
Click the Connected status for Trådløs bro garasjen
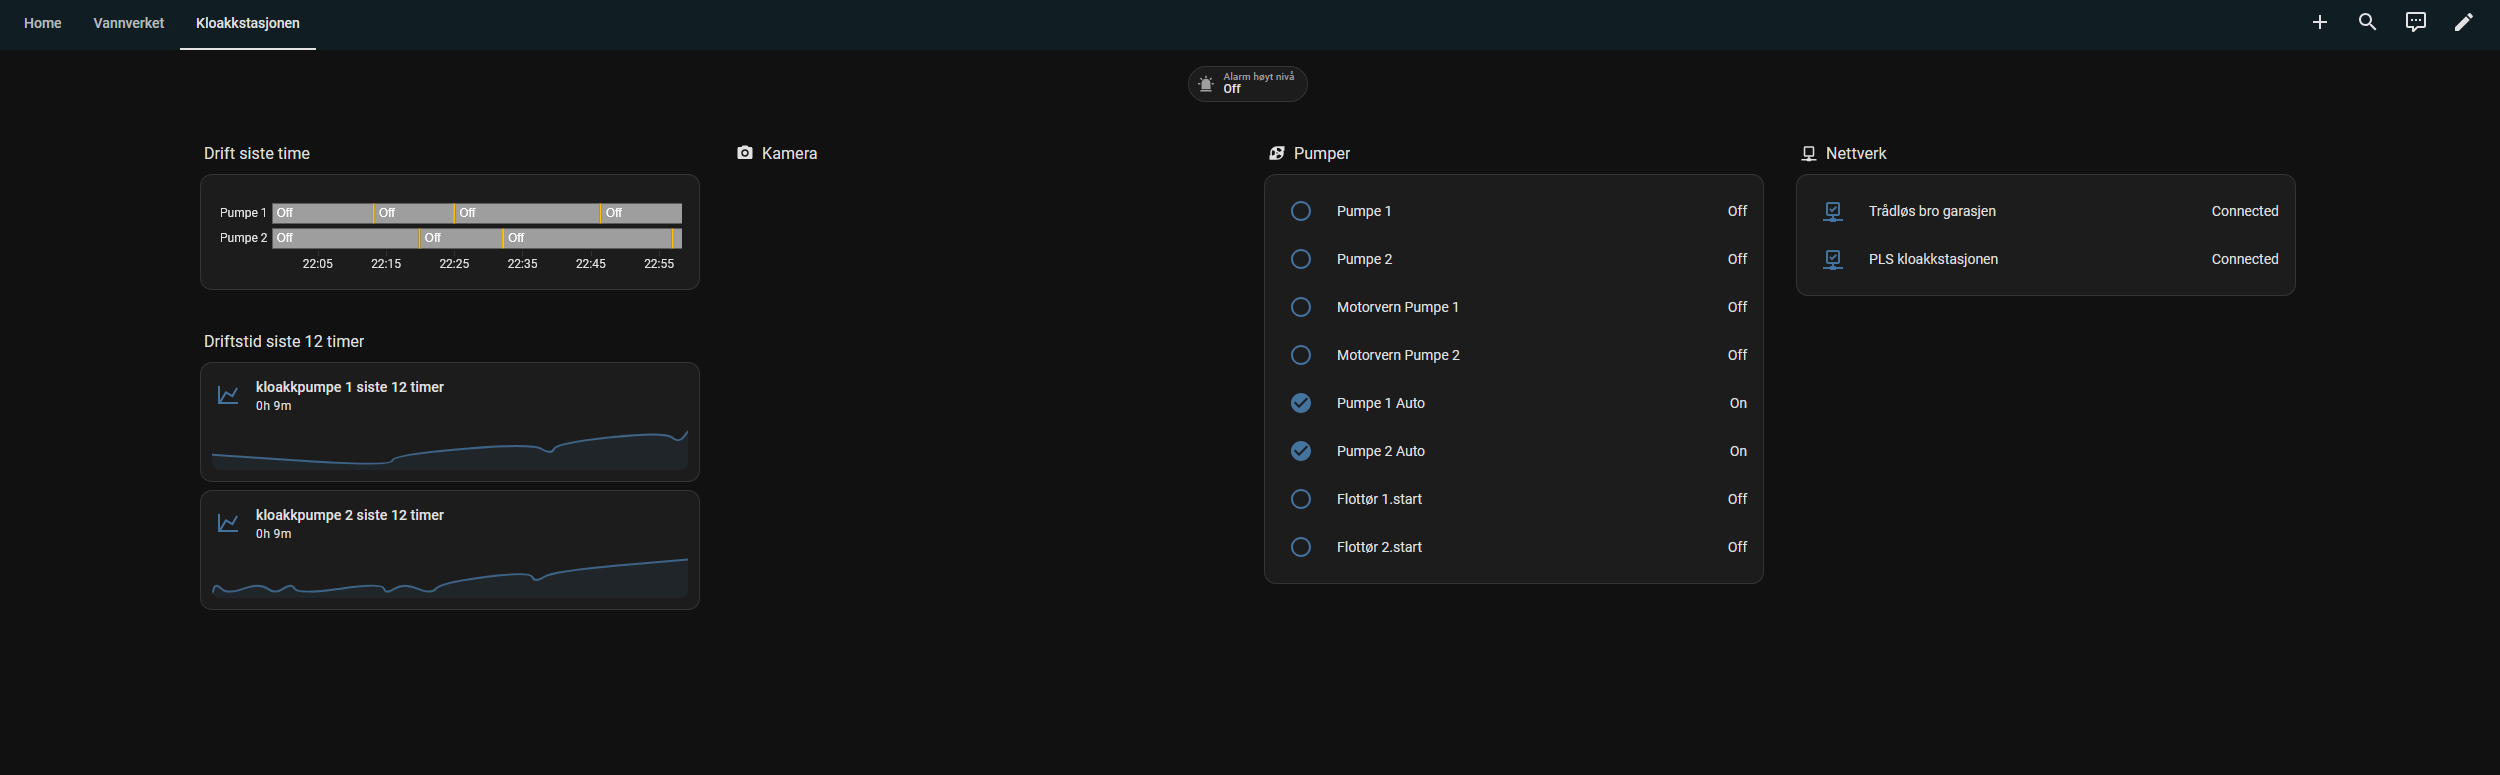tap(2244, 211)
